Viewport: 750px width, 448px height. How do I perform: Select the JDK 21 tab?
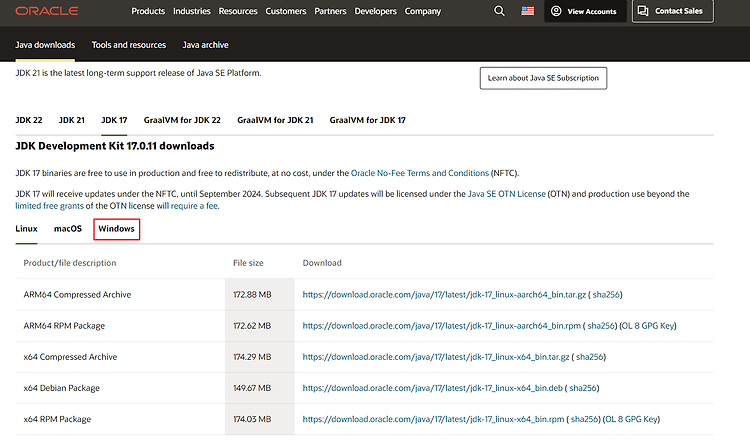[72, 120]
